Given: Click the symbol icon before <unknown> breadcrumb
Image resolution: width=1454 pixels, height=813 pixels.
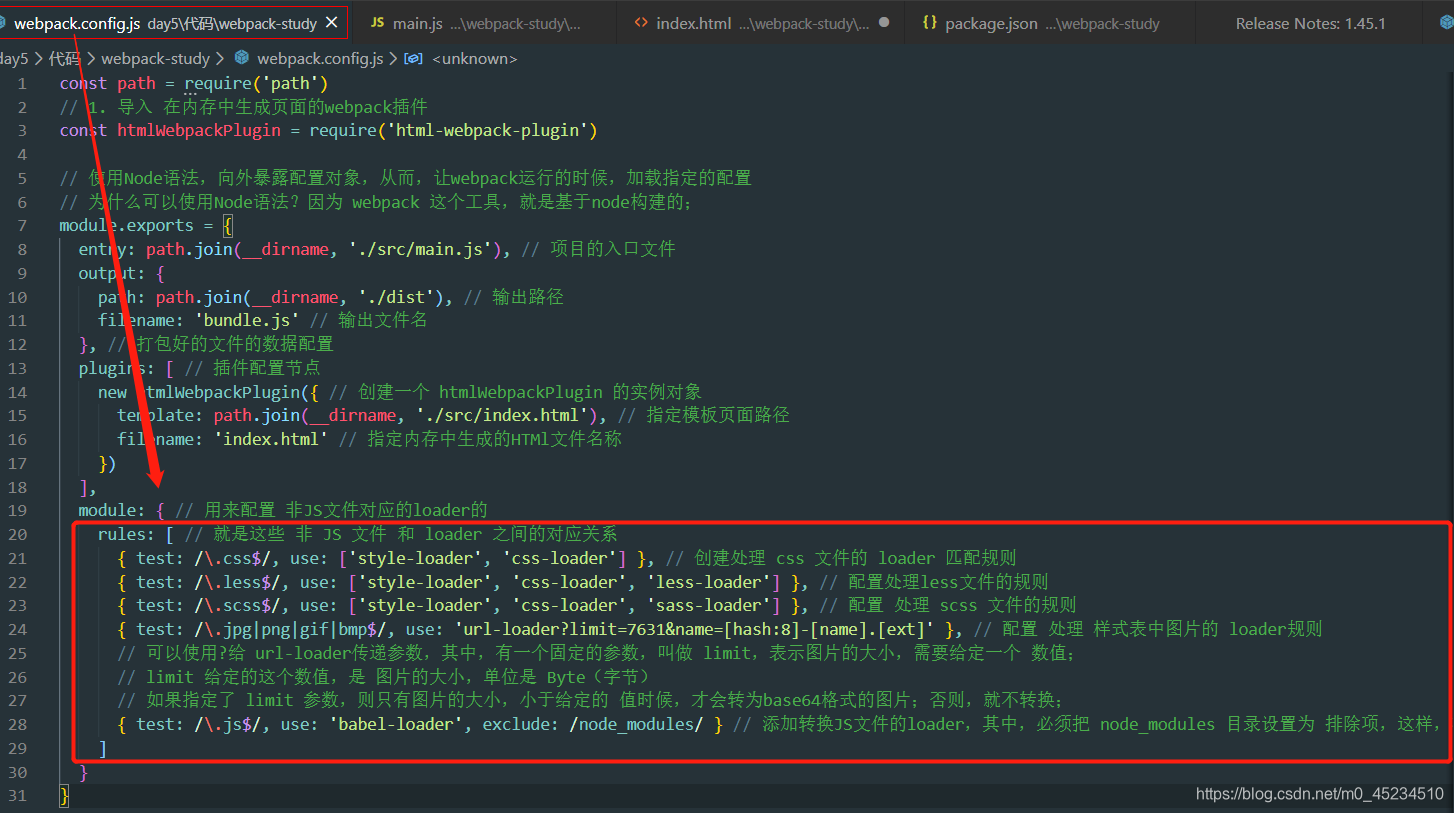Looking at the screenshot, I should click(413, 58).
